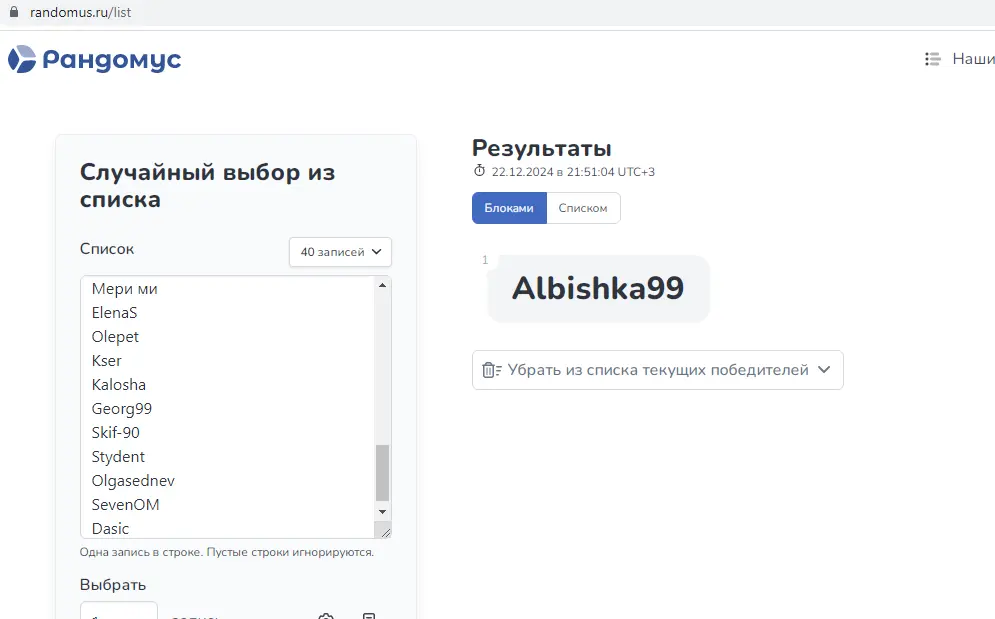Click the Выбрать label
995x619 pixels.
point(113,585)
